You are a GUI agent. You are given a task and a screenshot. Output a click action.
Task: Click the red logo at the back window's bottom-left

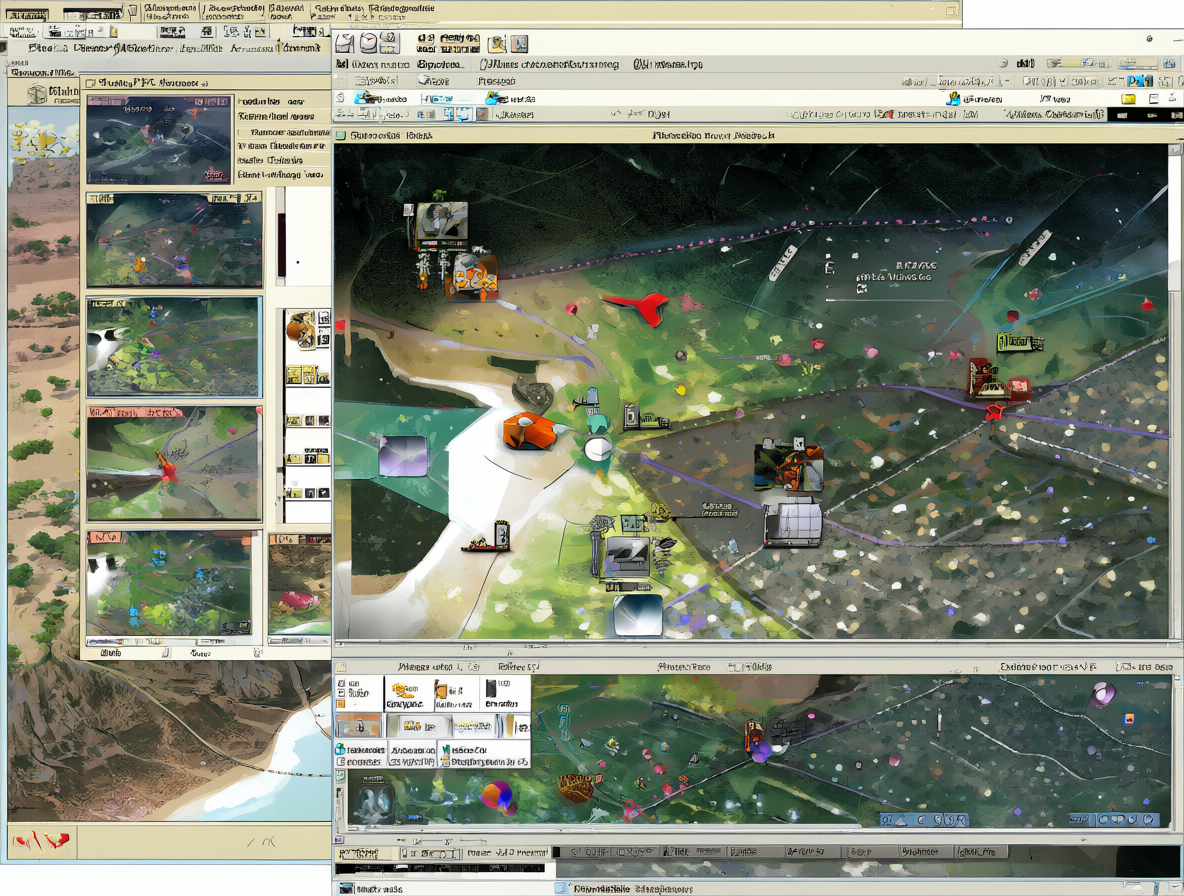(42, 839)
